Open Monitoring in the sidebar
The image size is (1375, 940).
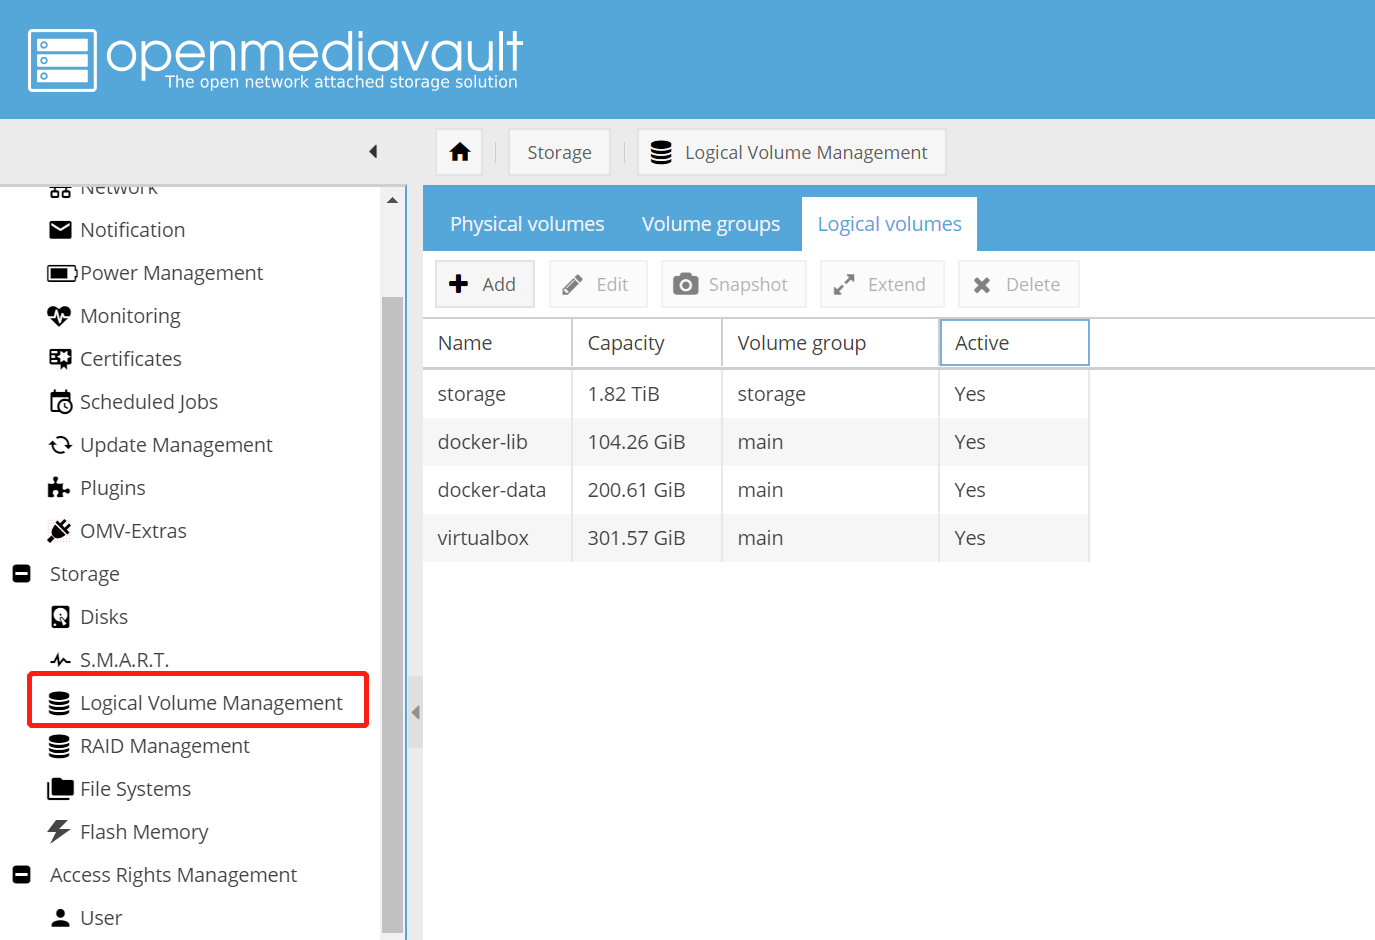(130, 316)
